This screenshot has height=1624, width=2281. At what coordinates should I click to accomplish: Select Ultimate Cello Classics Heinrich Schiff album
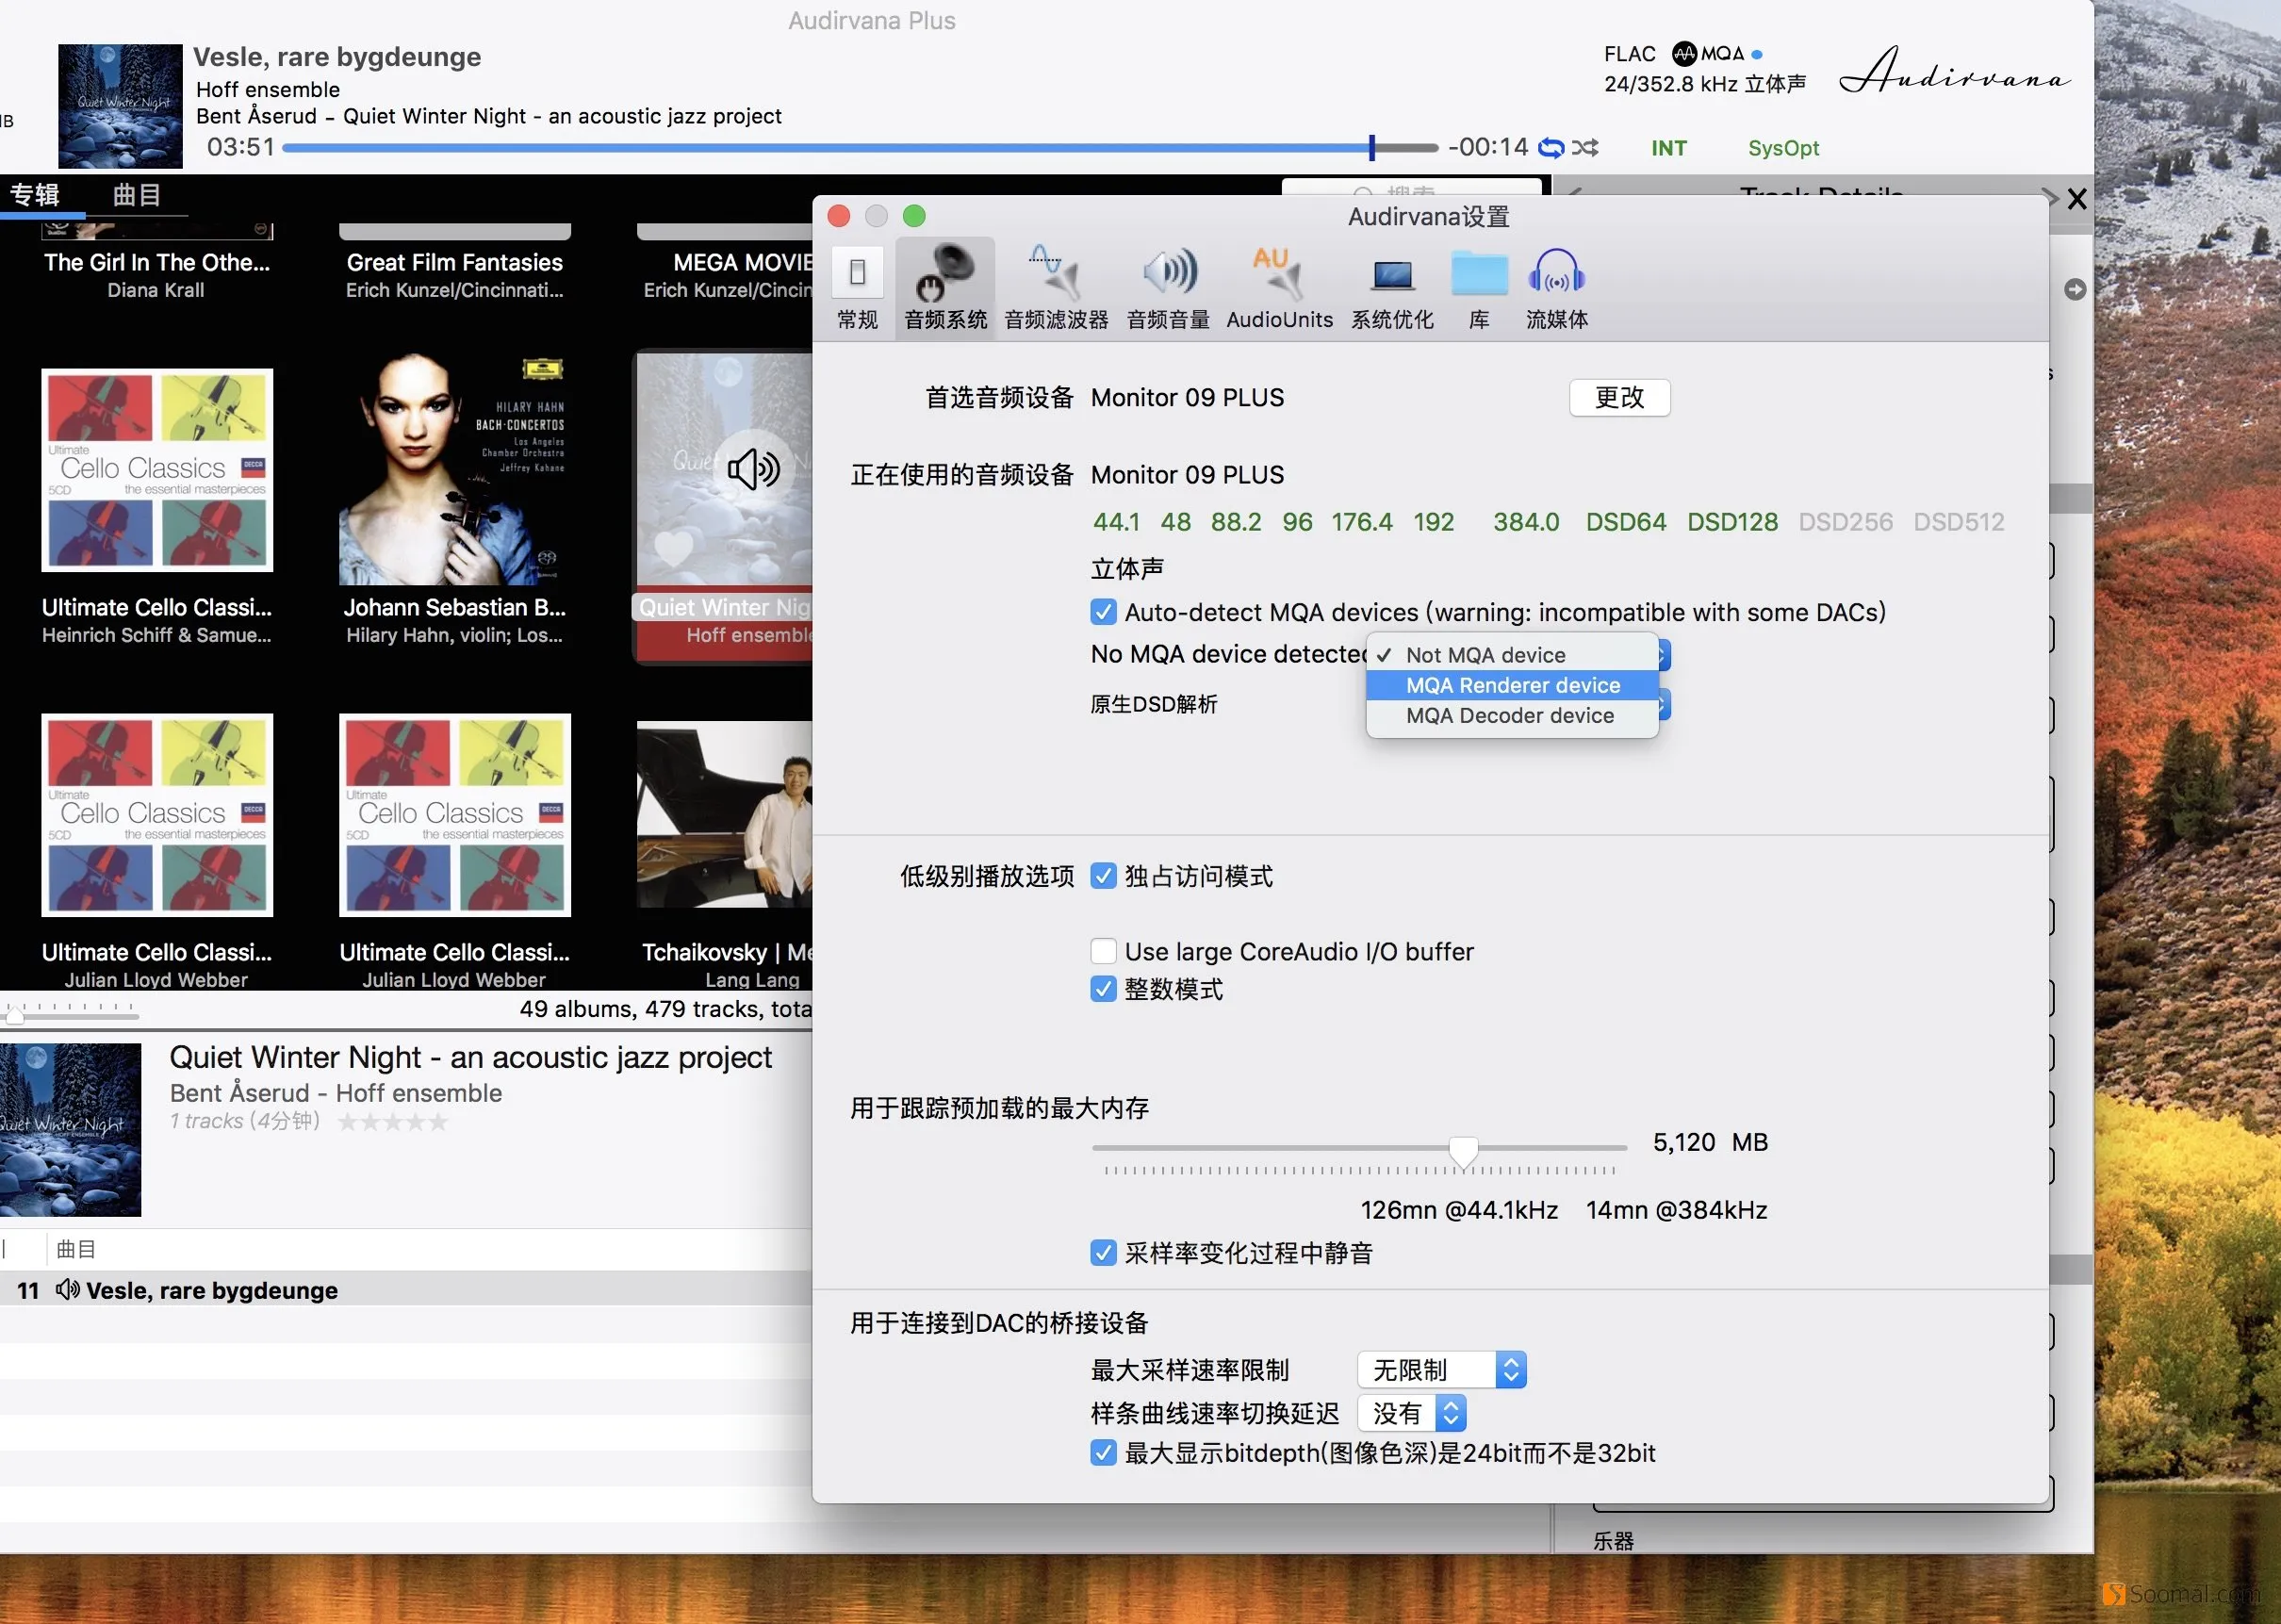point(157,470)
